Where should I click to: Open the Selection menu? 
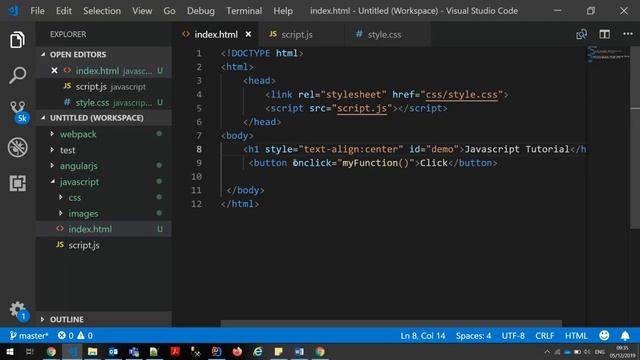click(102, 11)
